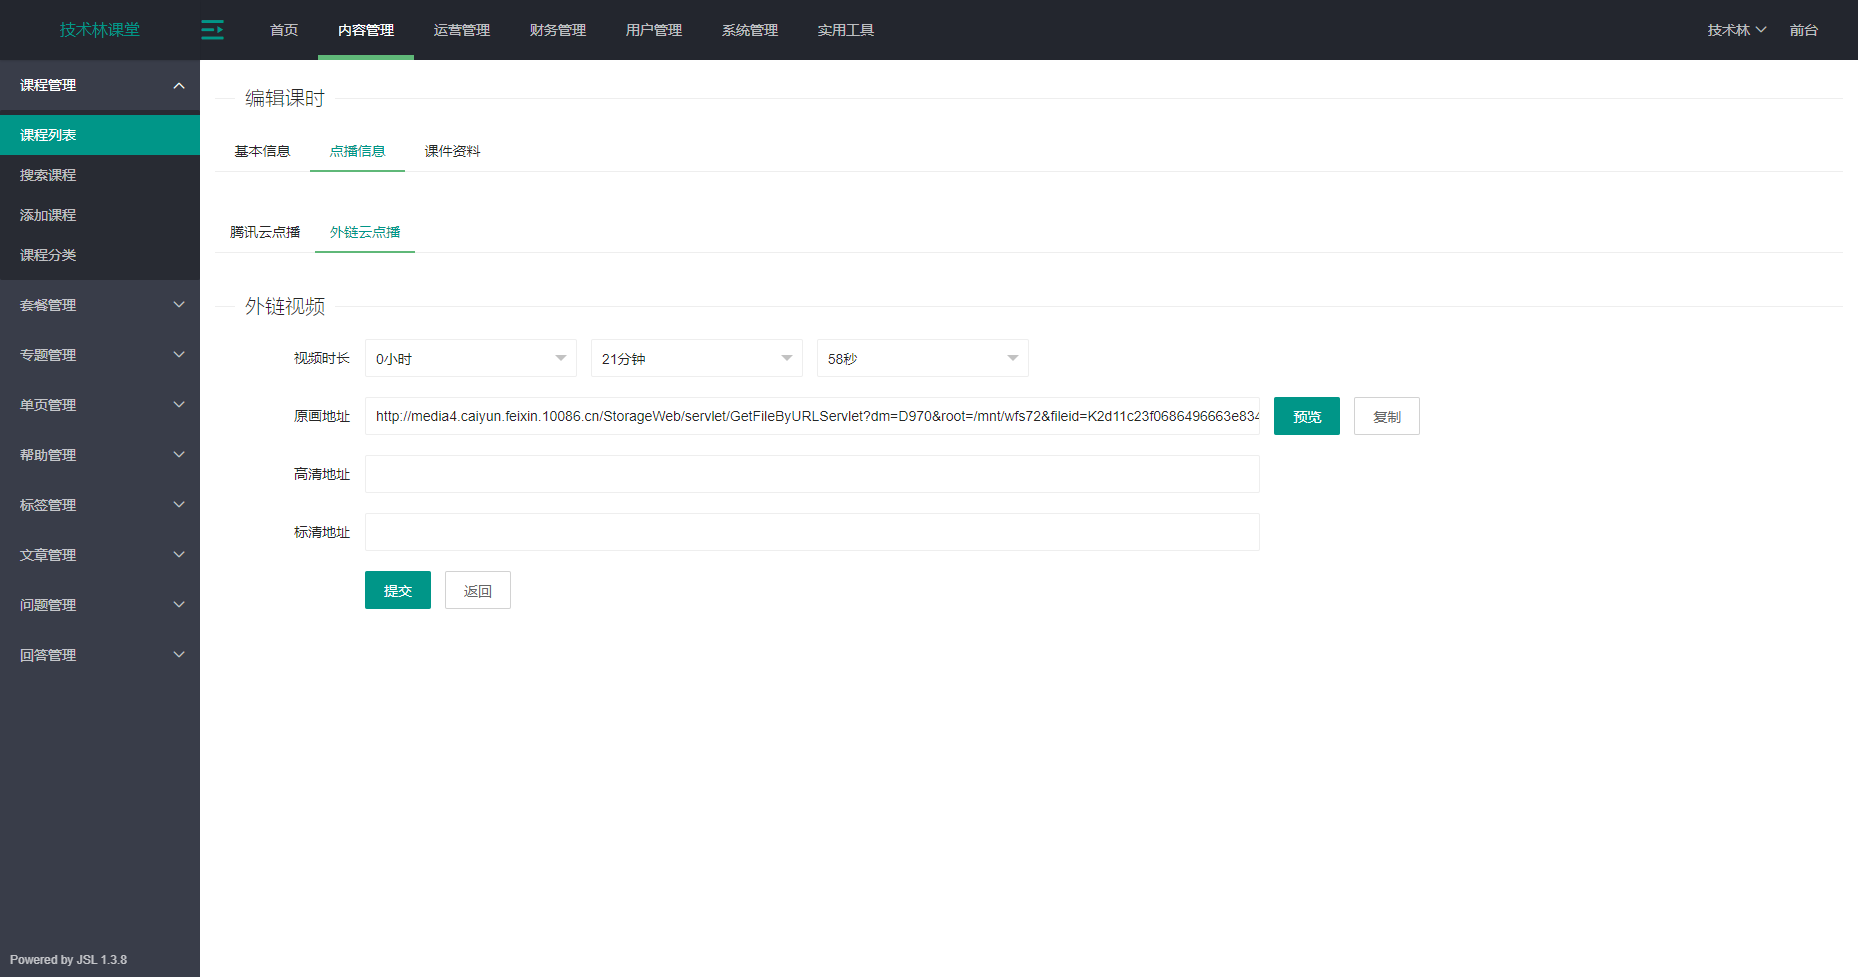Open the 用户管理 top menu
The height and width of the screenshot is (977, 1858).
coord(654,30)
